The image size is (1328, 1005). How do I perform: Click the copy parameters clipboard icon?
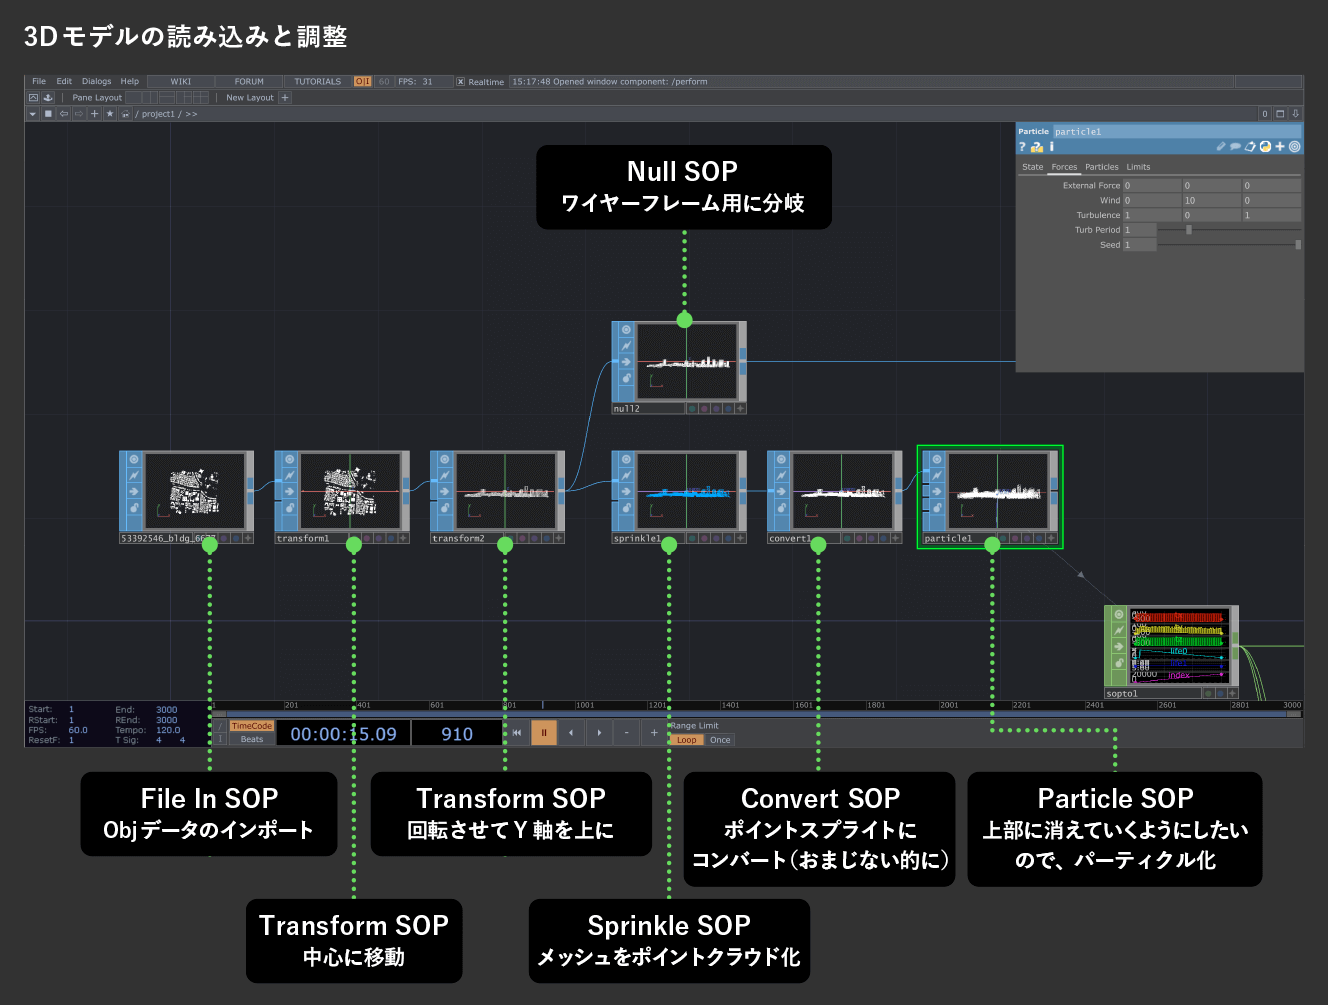click(x=1250, y=147)
